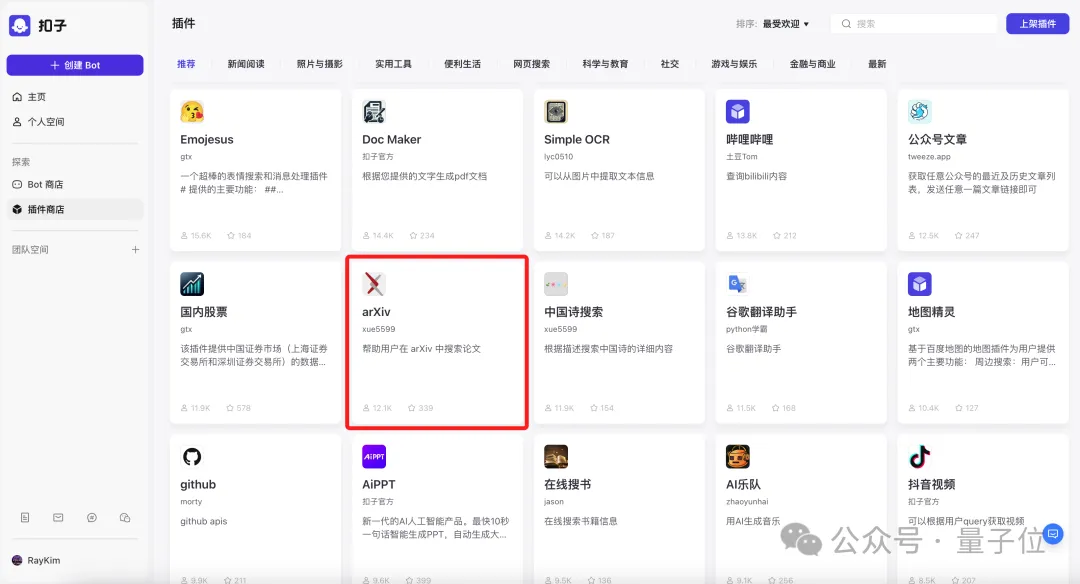This screenshot has height=584, width=1080.
Task: Click the arXiv plugin logo icon
Action: click(374, 284)
